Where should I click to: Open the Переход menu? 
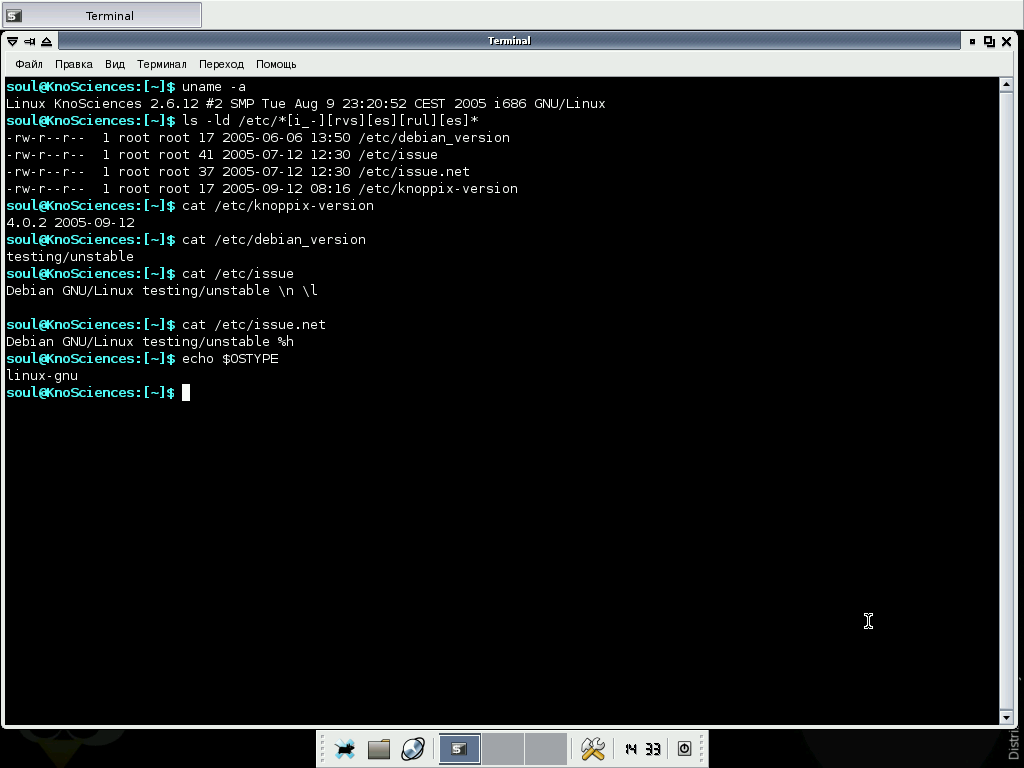(221, 64)
